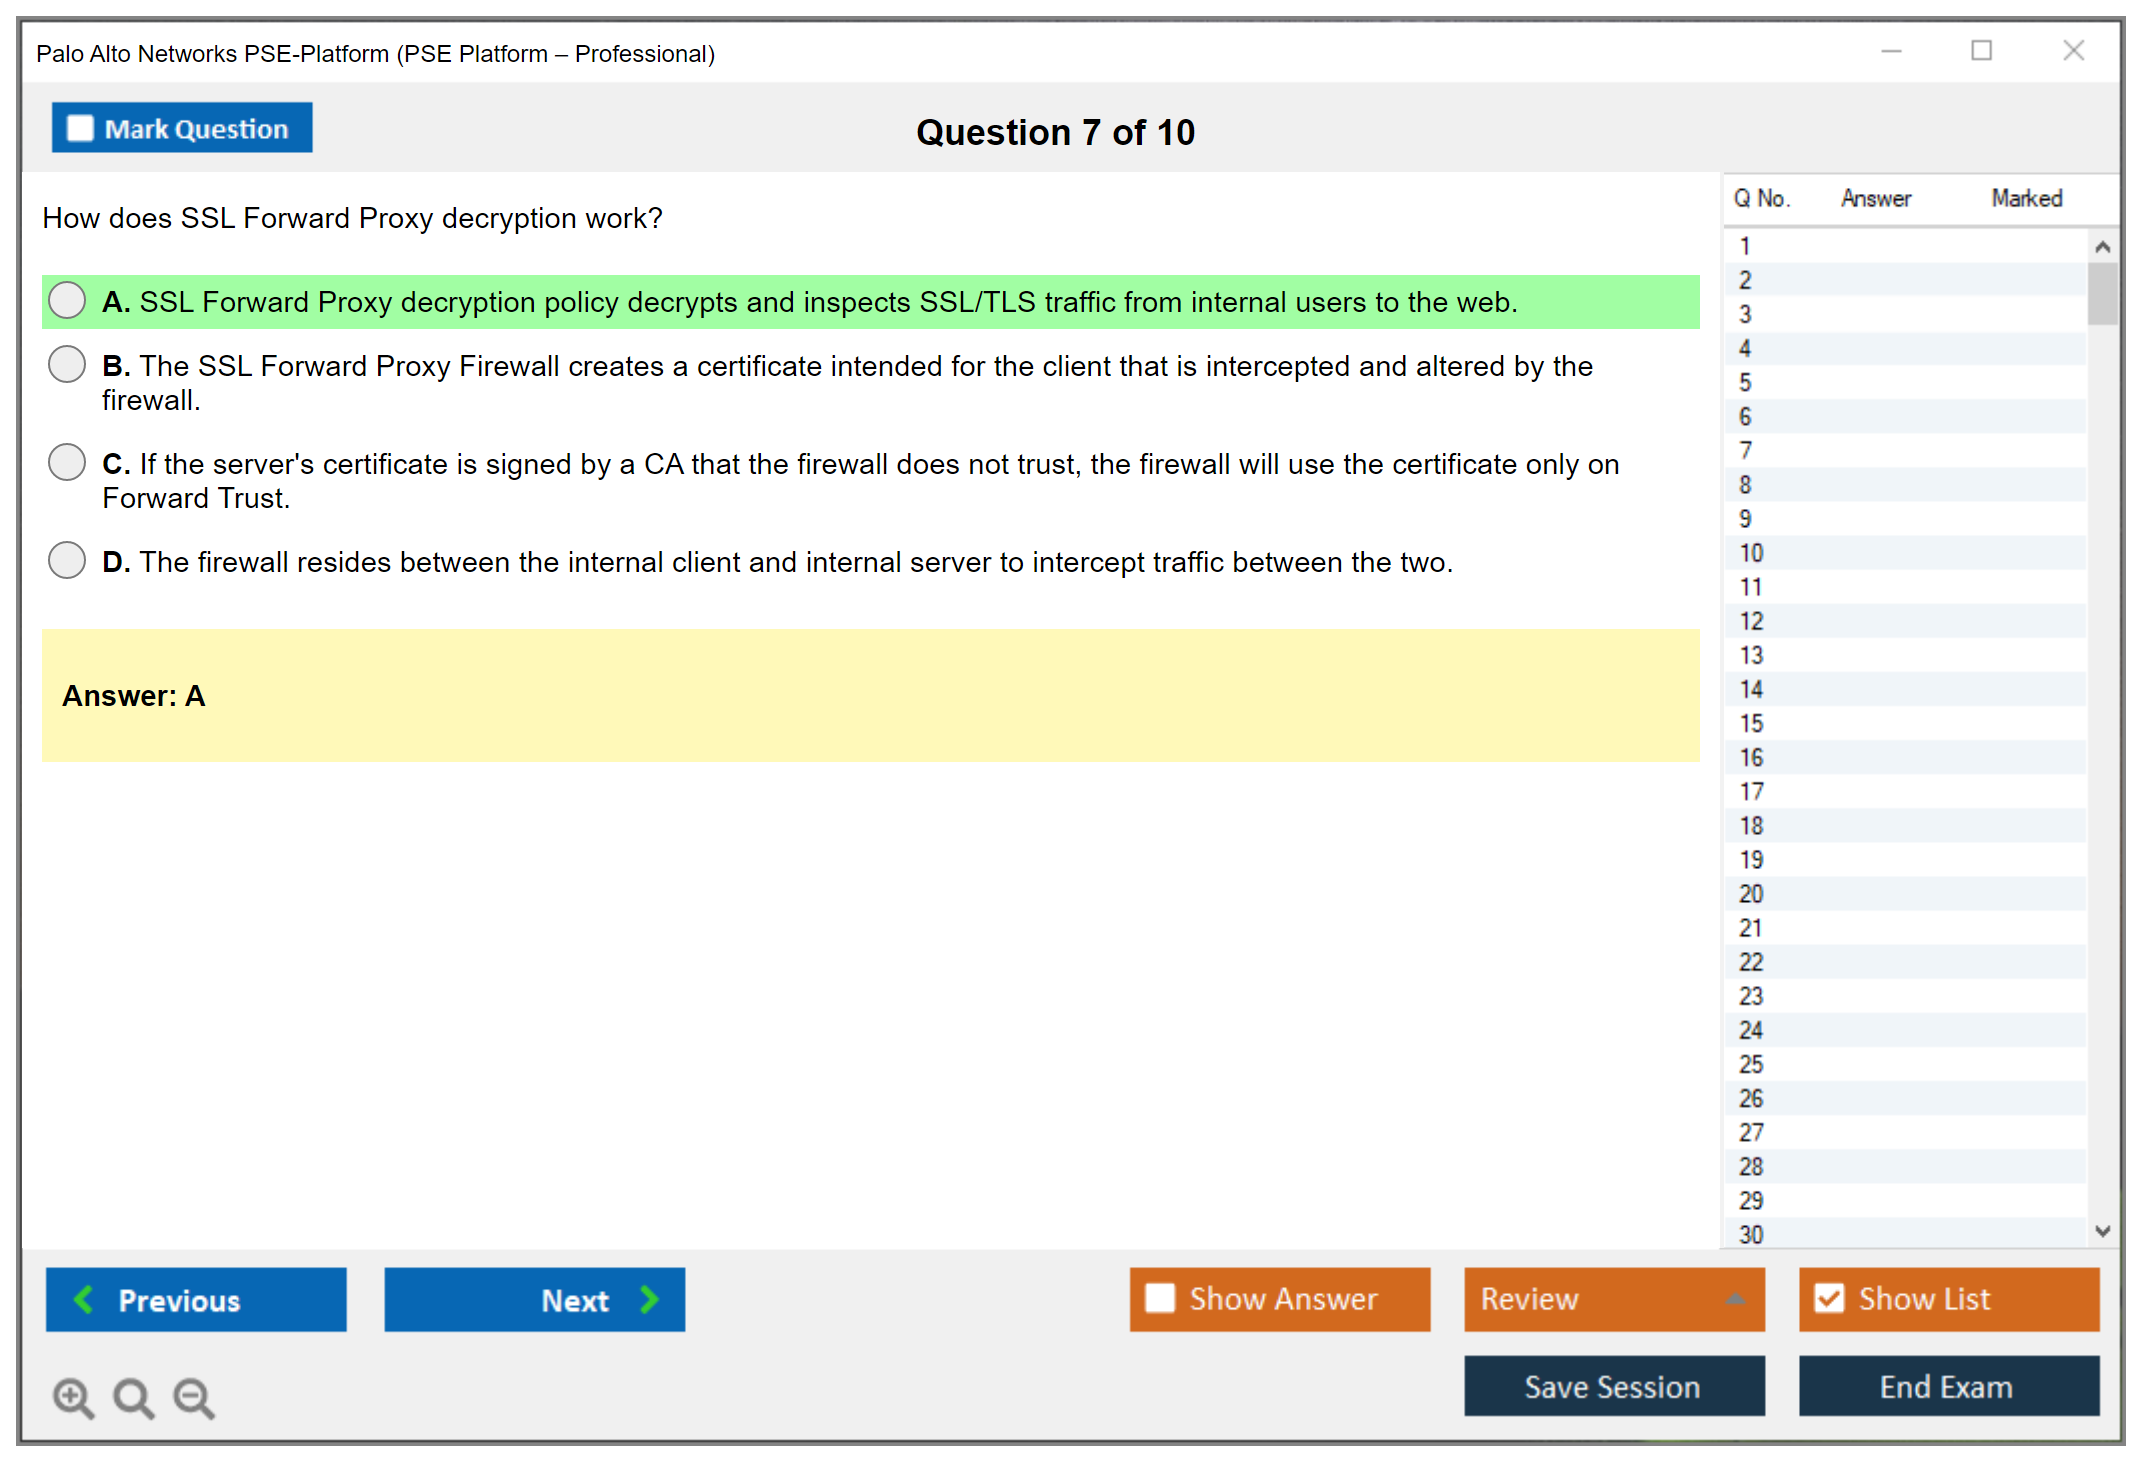Click the question list scrollbar thumb

[x=2102, y=294]
